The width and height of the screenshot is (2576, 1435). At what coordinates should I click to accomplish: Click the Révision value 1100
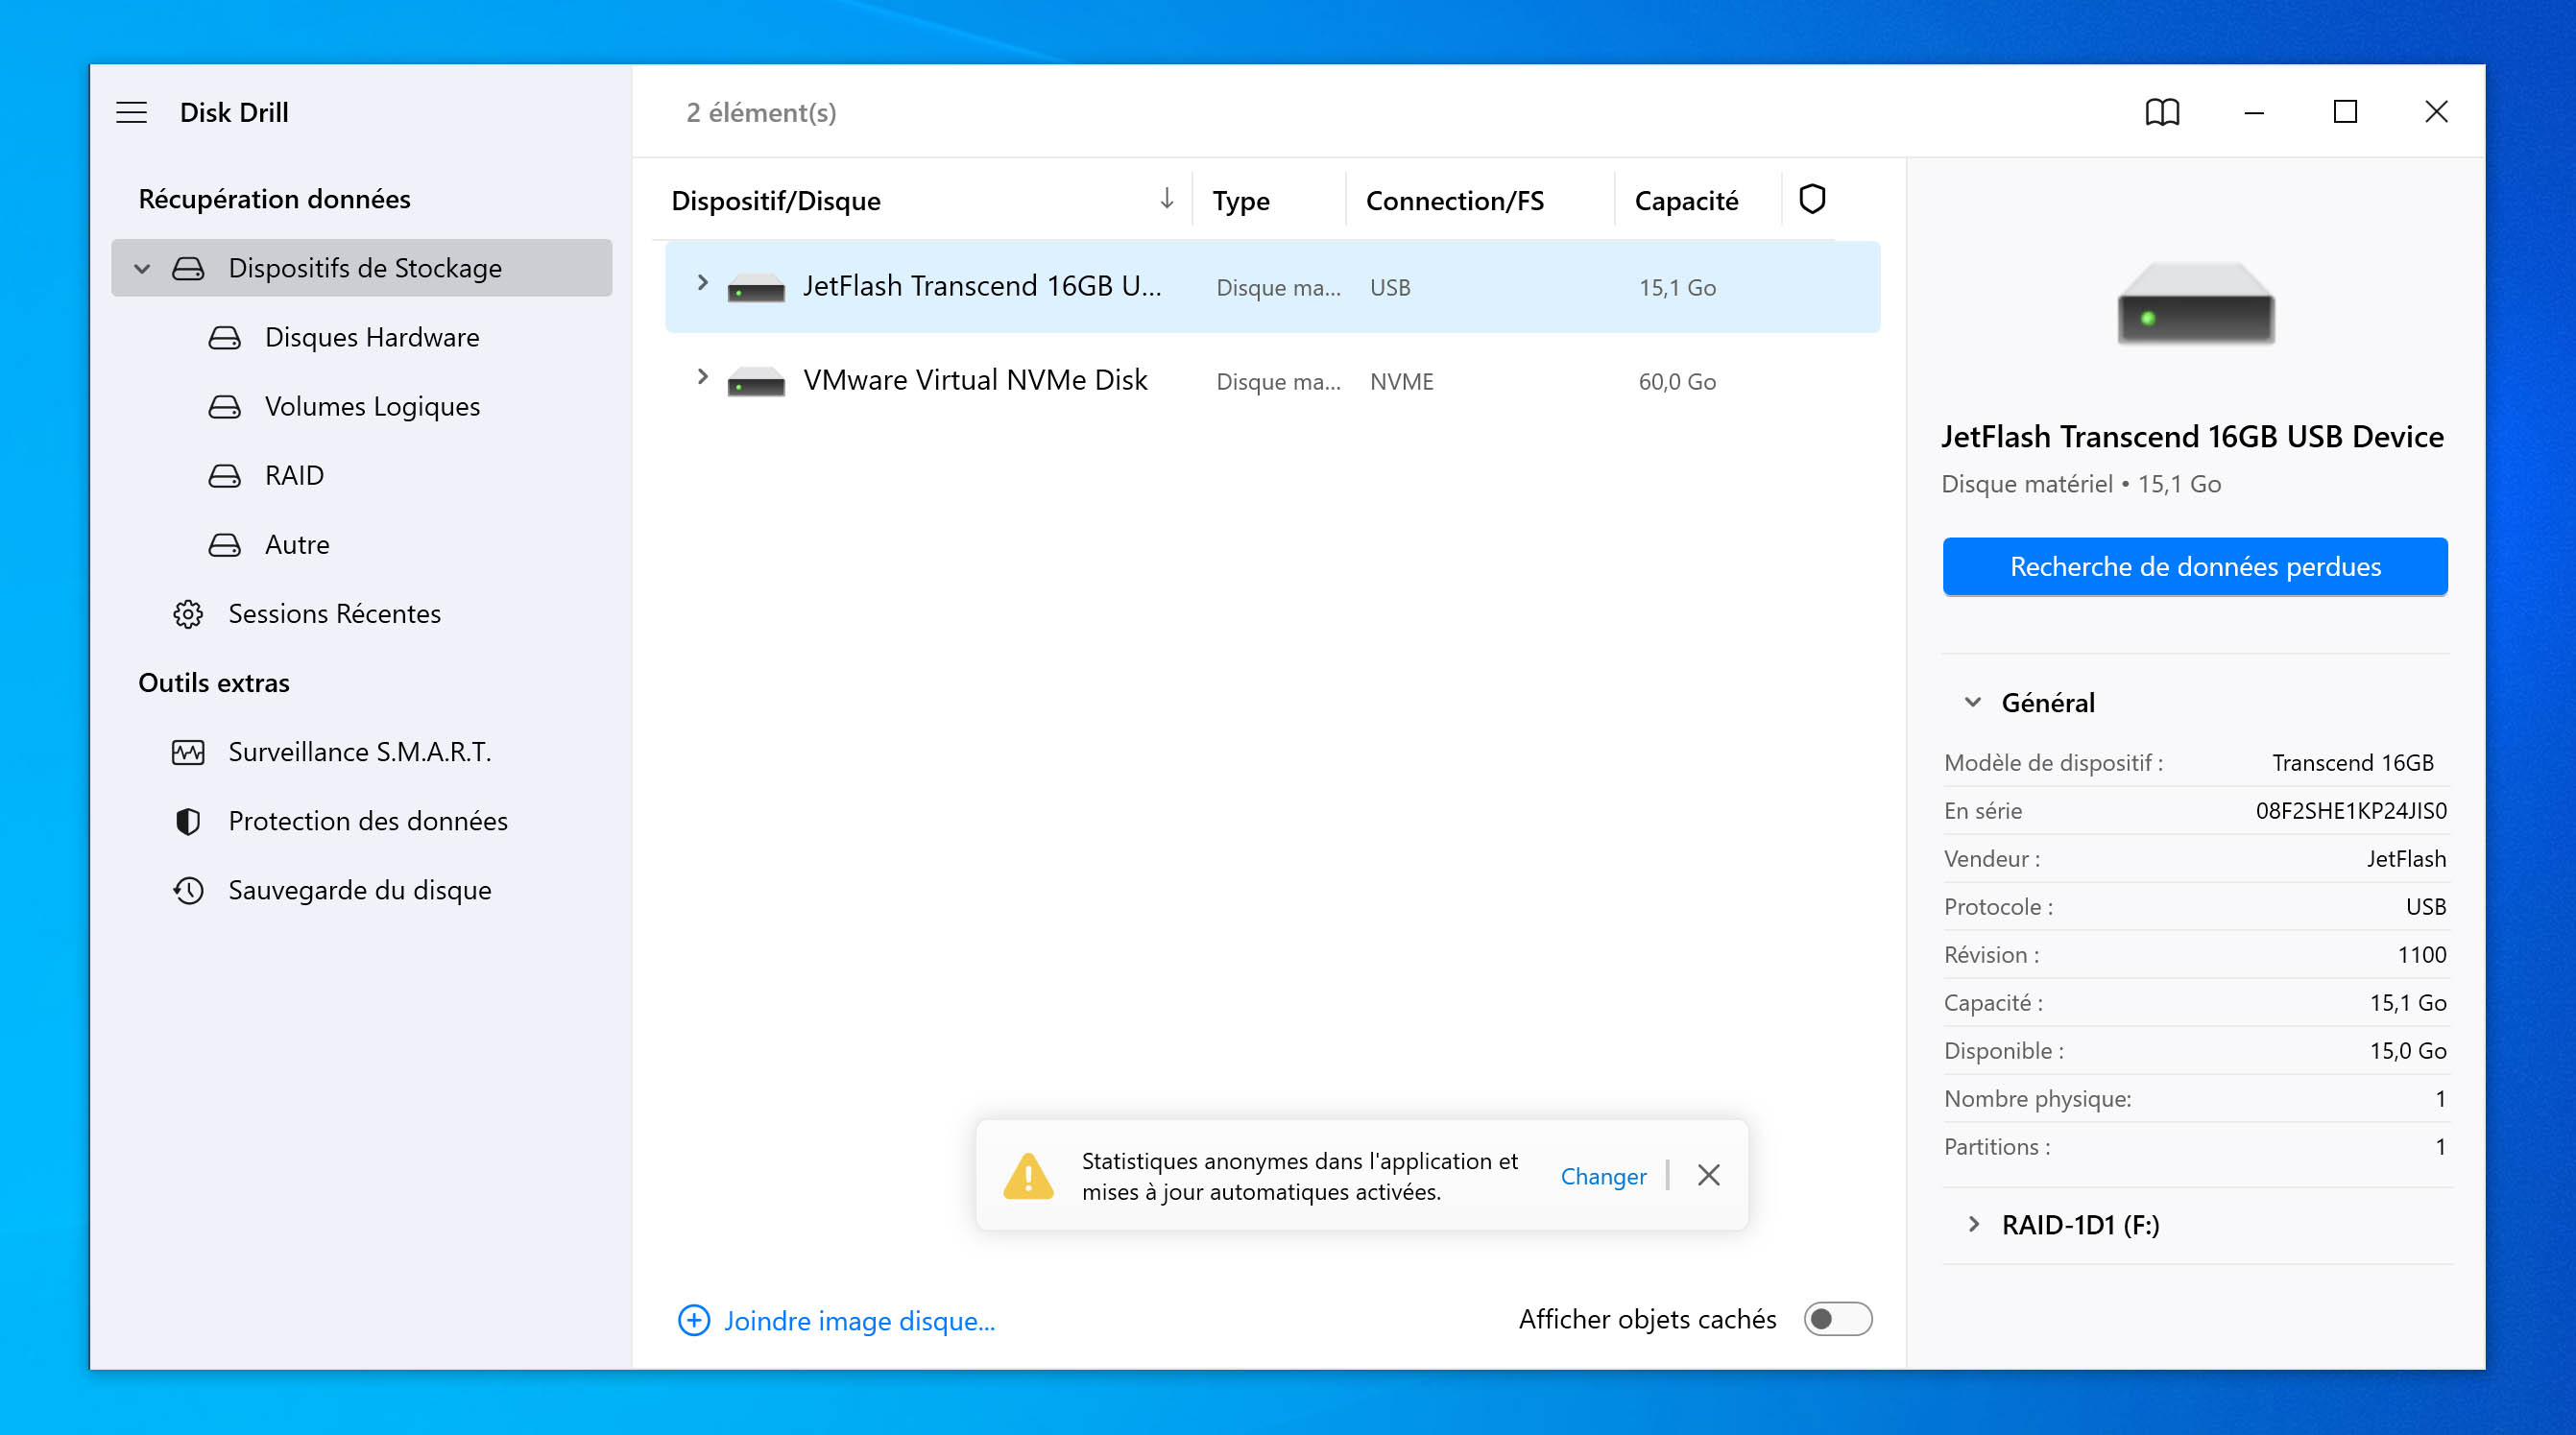point(2422,954)
